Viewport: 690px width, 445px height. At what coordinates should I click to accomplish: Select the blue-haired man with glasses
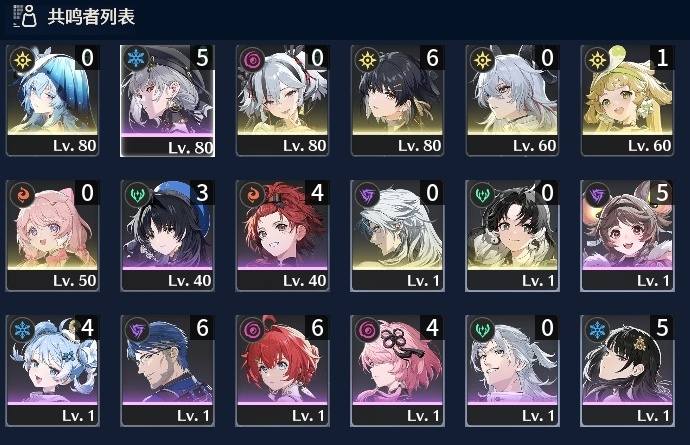(x=168, y=371)
